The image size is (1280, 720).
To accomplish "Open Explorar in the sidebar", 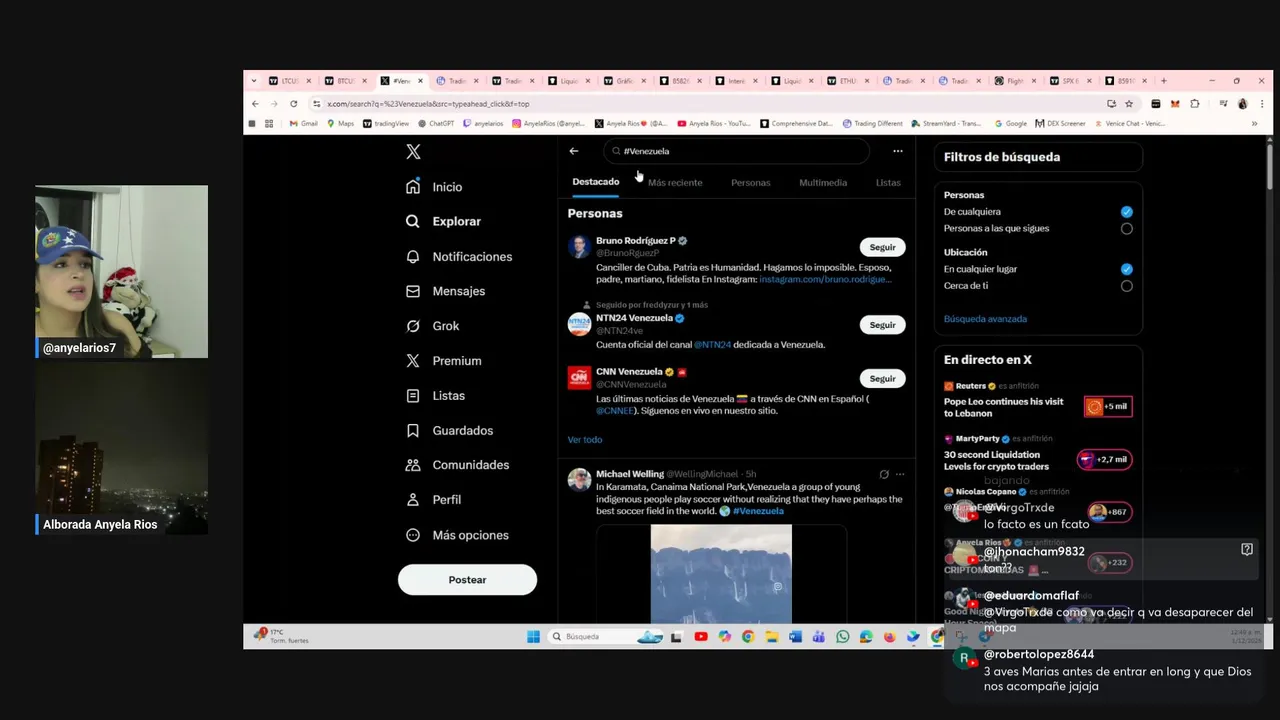I will coord(443,221).
